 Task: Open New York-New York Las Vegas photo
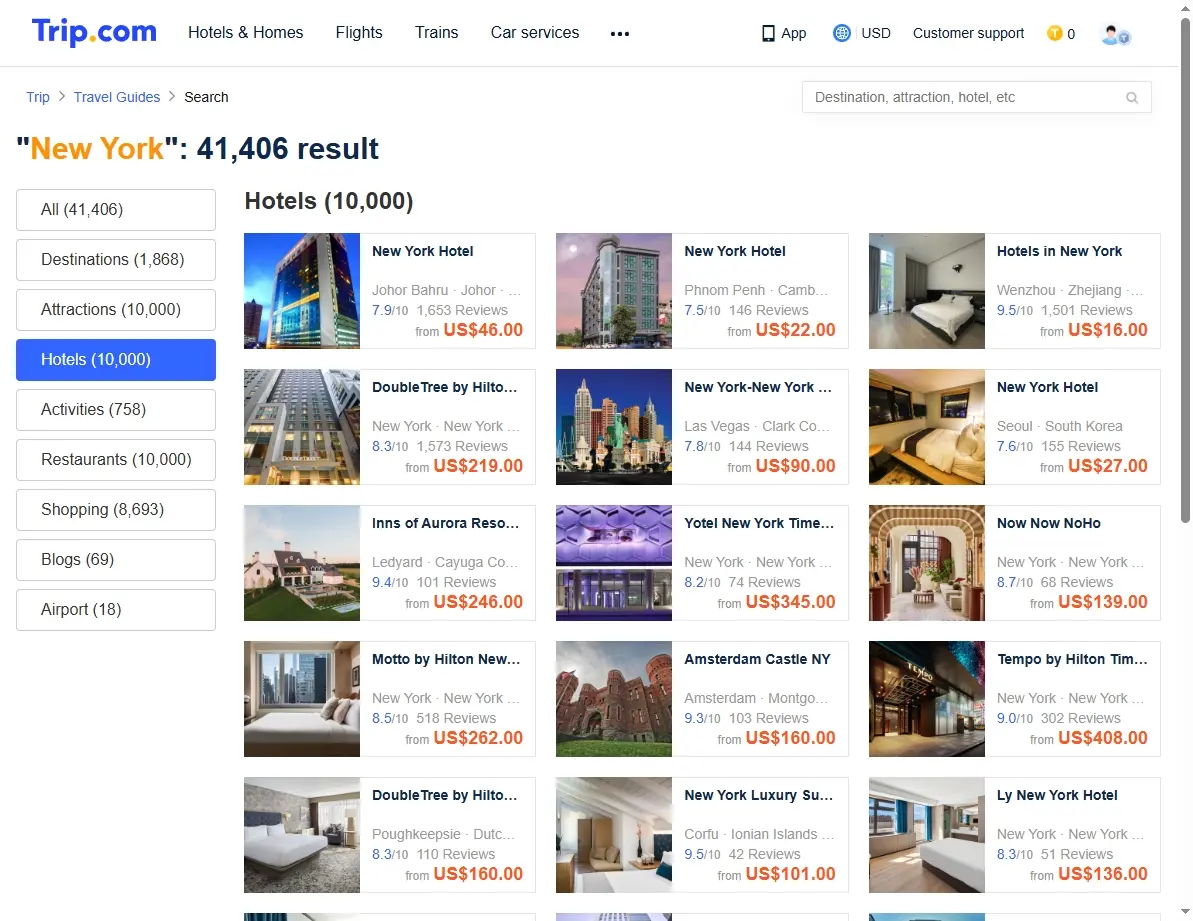(x=614, y=427)
